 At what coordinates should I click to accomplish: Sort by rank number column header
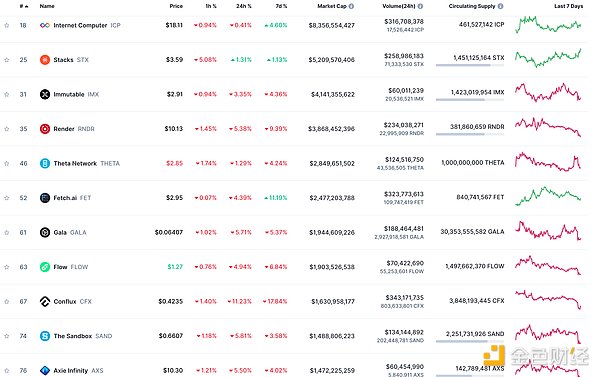24,6
